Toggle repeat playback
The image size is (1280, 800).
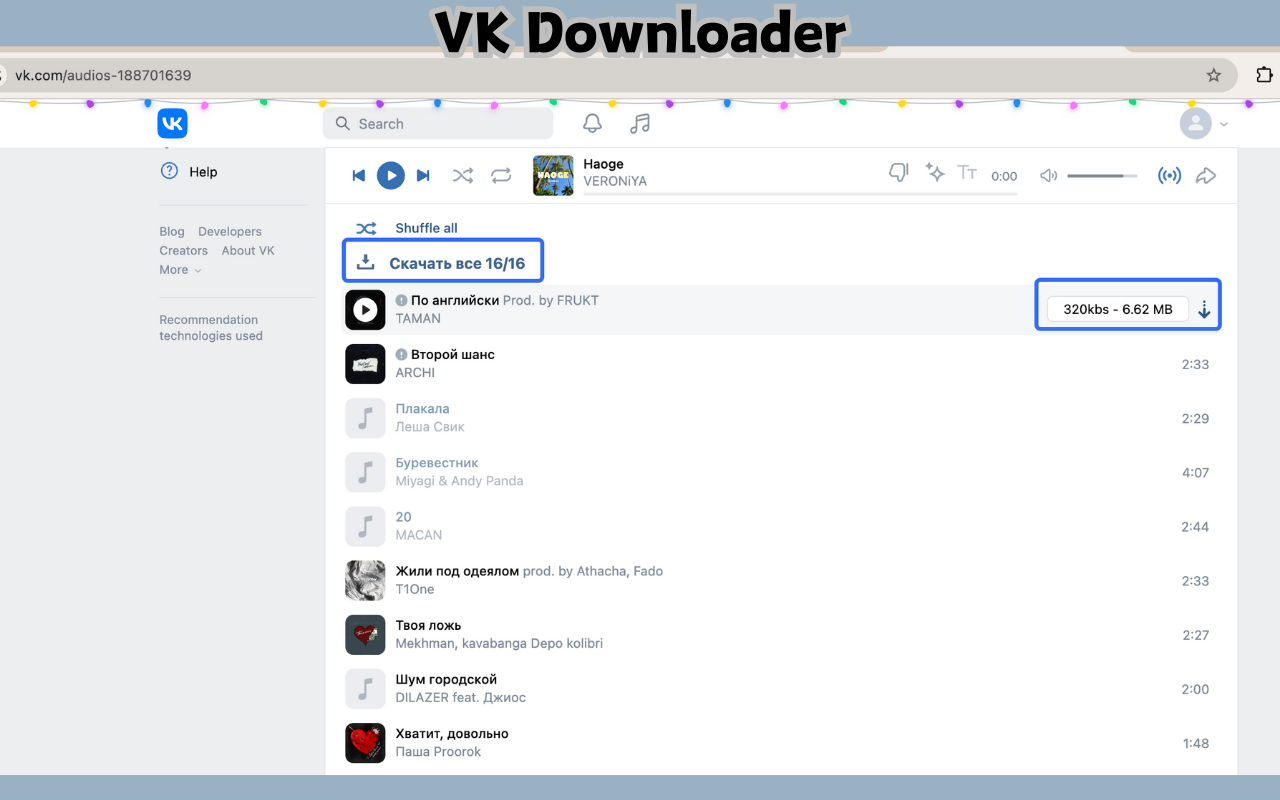[501, 175]
